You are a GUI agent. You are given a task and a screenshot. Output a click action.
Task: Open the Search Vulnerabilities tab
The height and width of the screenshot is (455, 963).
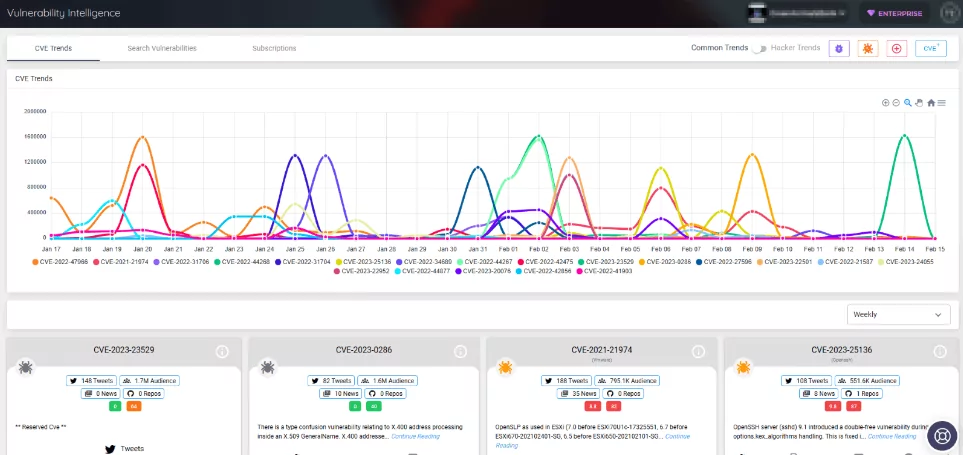pos(162,48)
